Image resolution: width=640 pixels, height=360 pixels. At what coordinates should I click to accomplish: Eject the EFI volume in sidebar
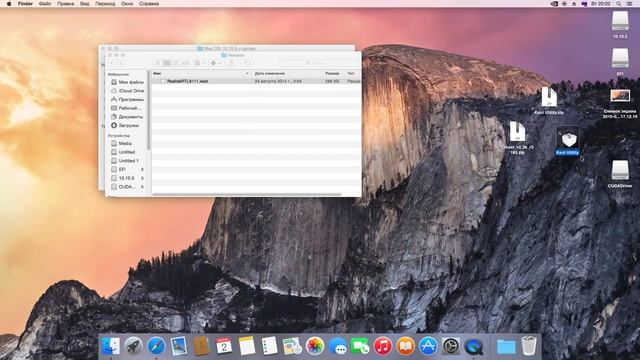click(x=142, y=169)
